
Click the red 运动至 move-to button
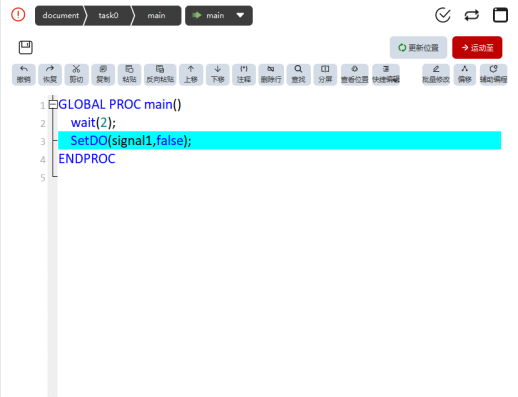(477, 48)
